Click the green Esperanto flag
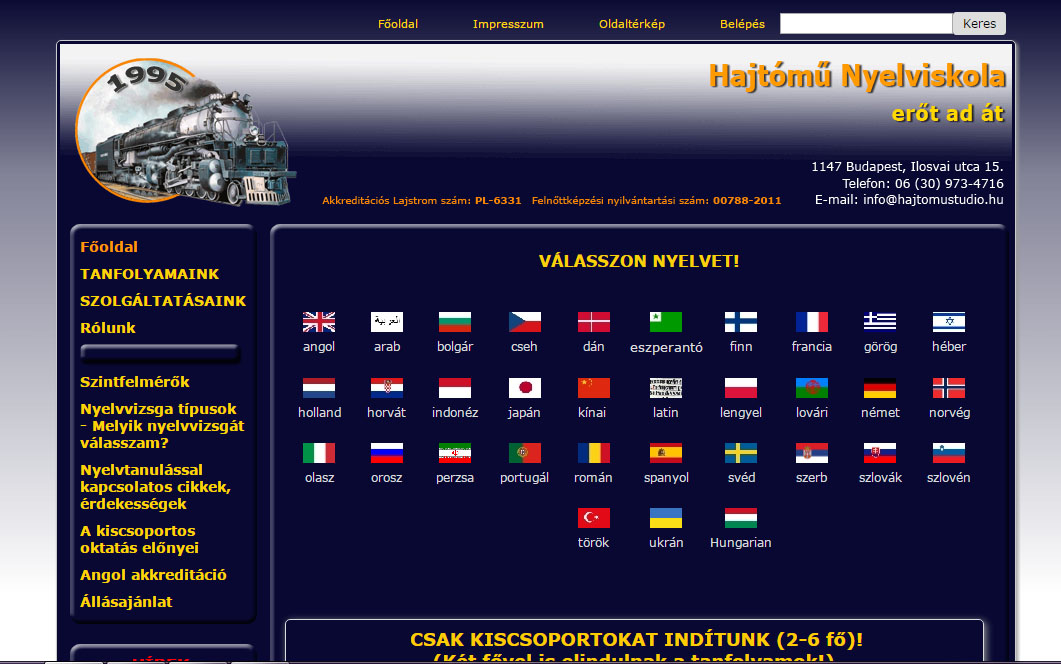 pos(666,322)
